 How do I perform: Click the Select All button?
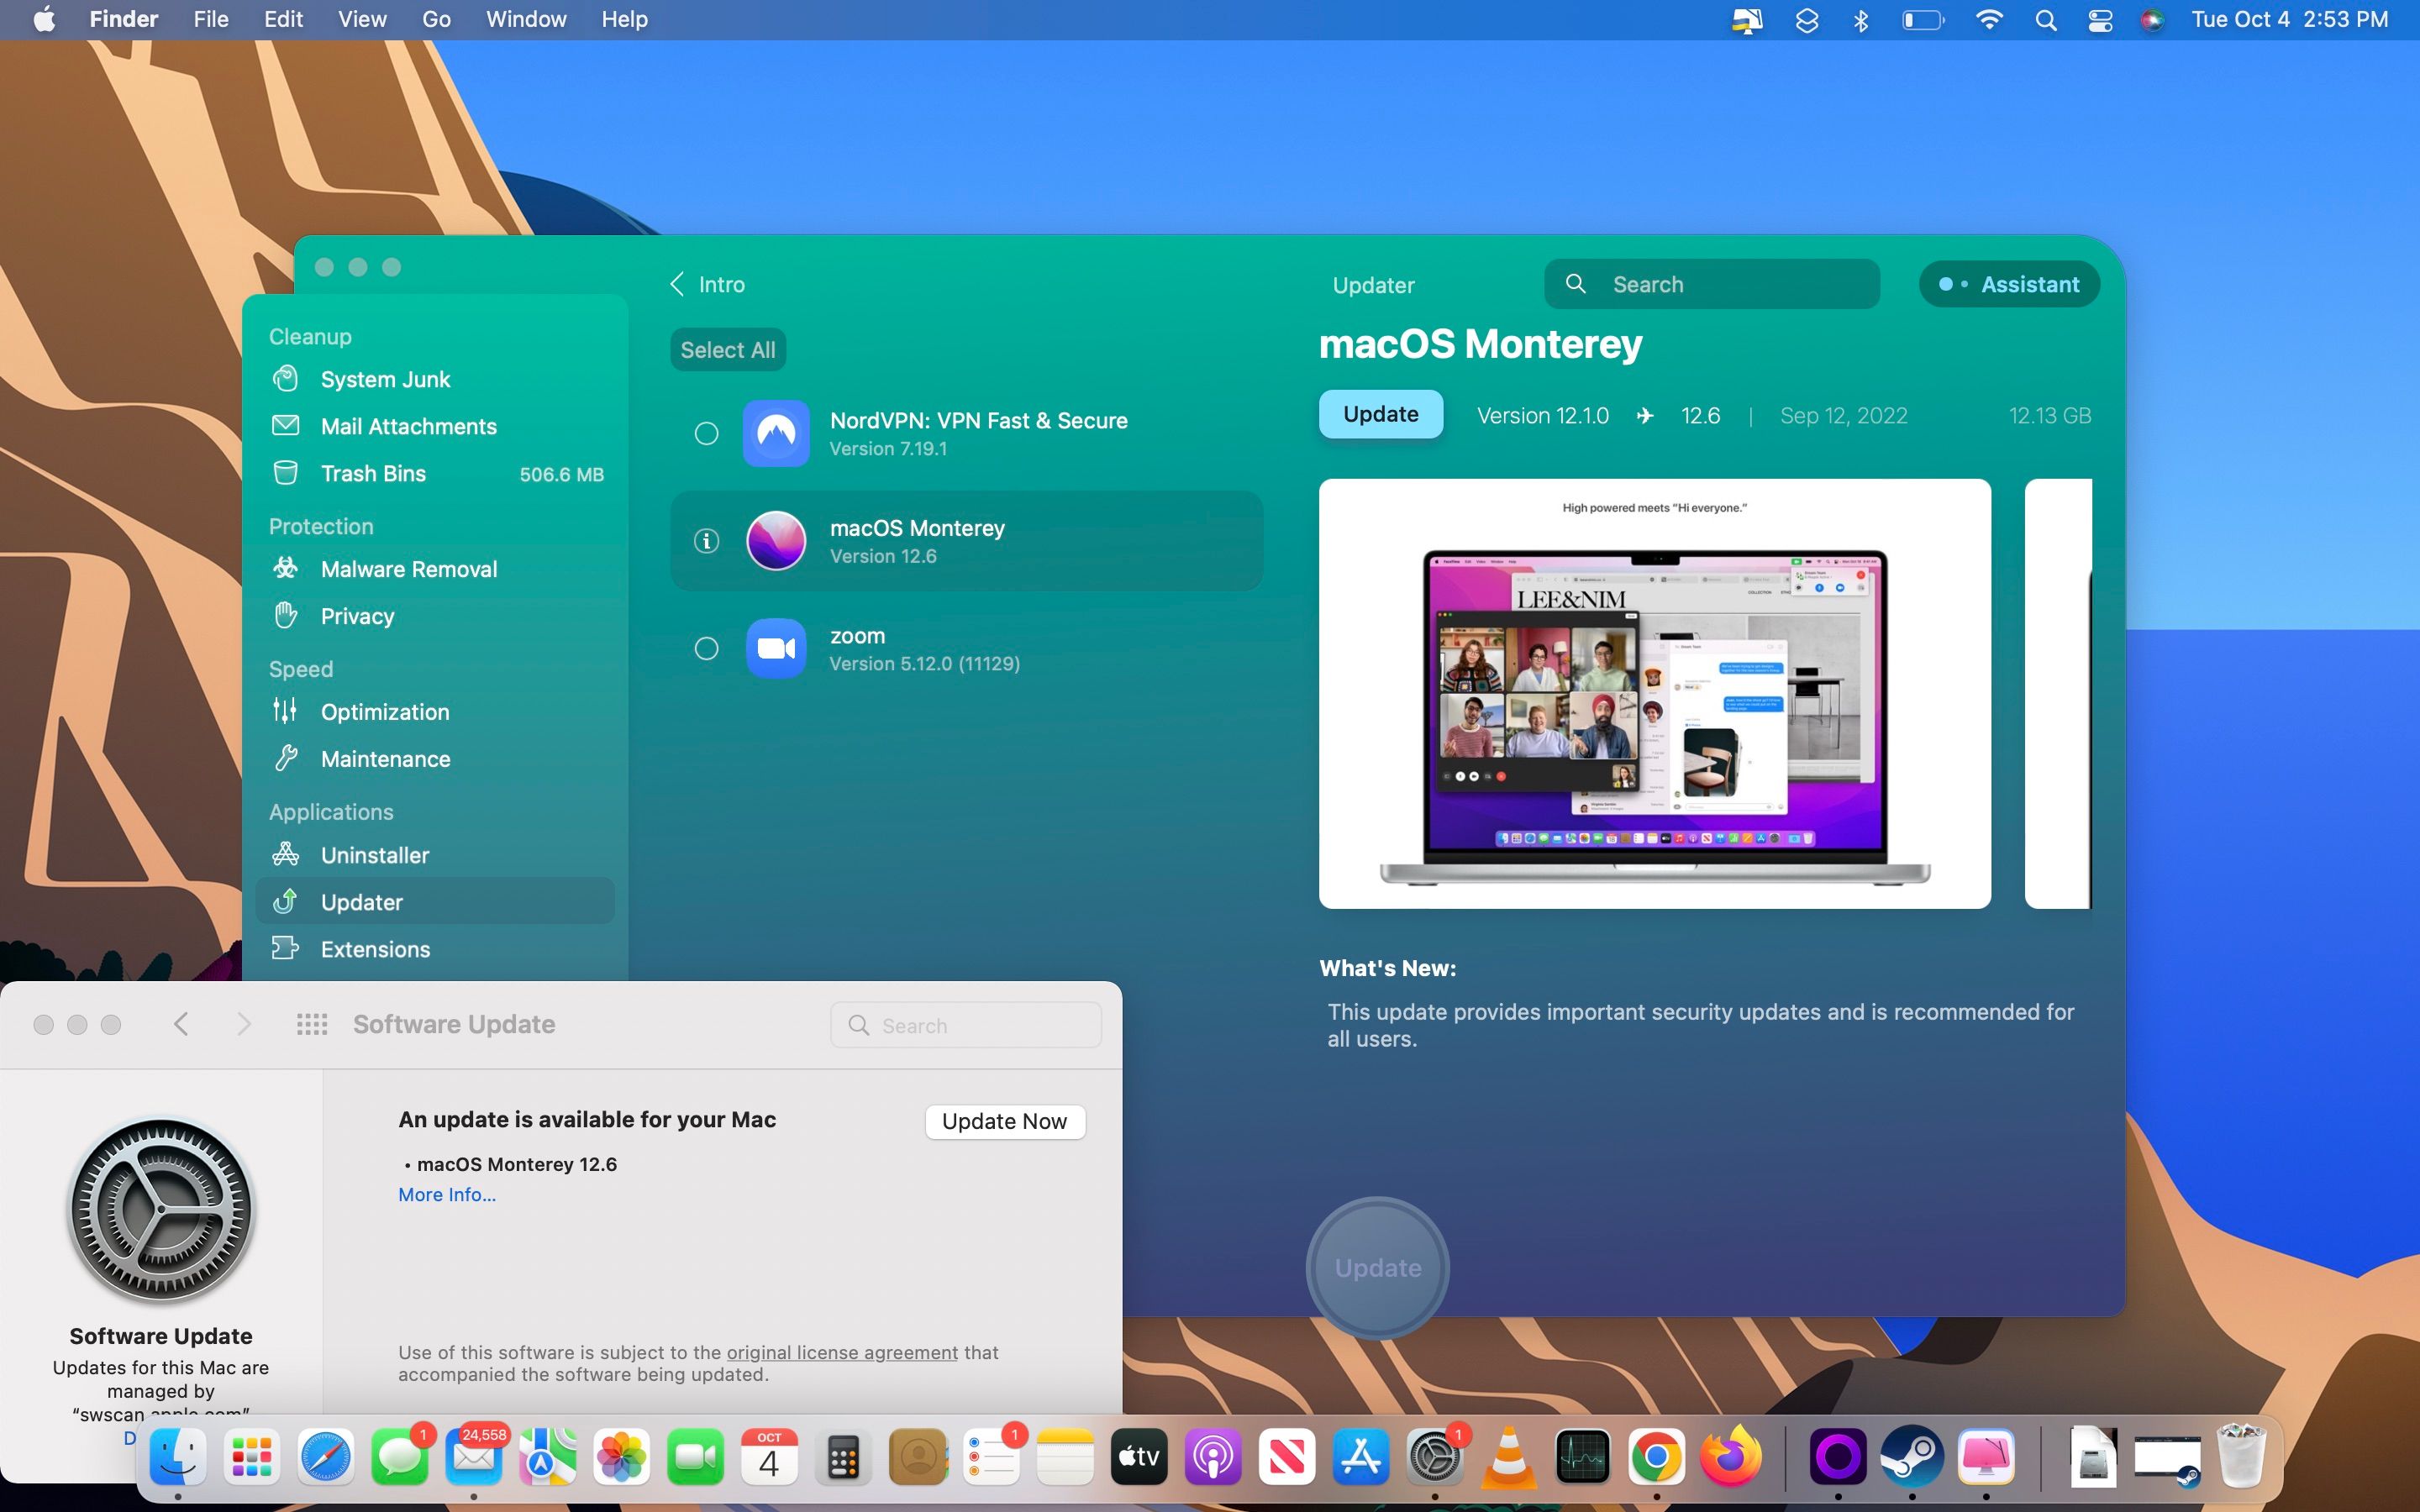tap(729, 349)
